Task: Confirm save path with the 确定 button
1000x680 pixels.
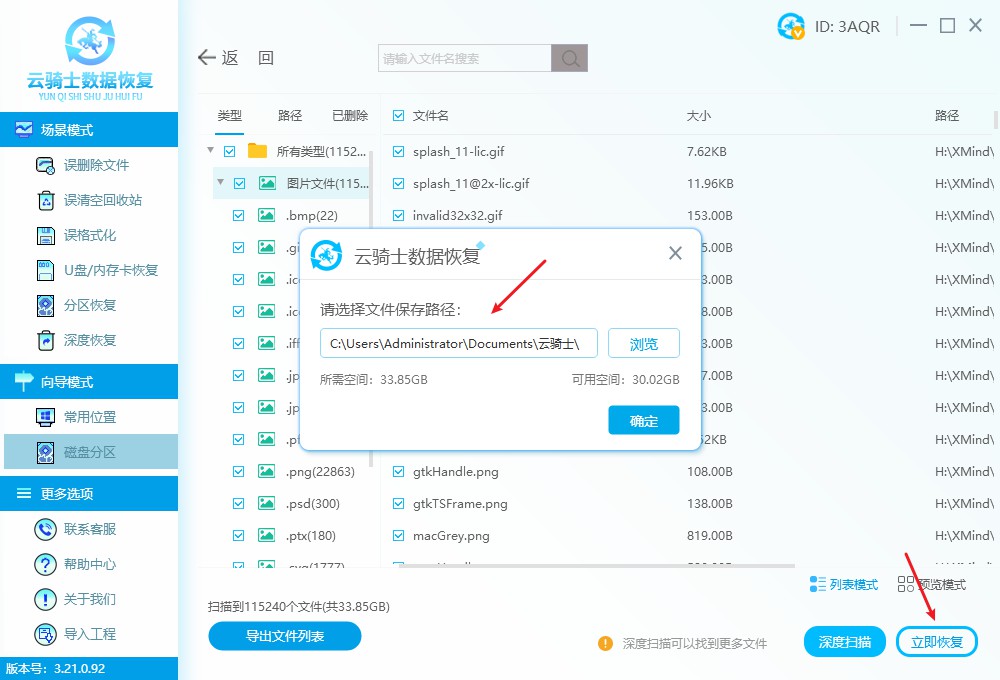Action: [643, 420]
